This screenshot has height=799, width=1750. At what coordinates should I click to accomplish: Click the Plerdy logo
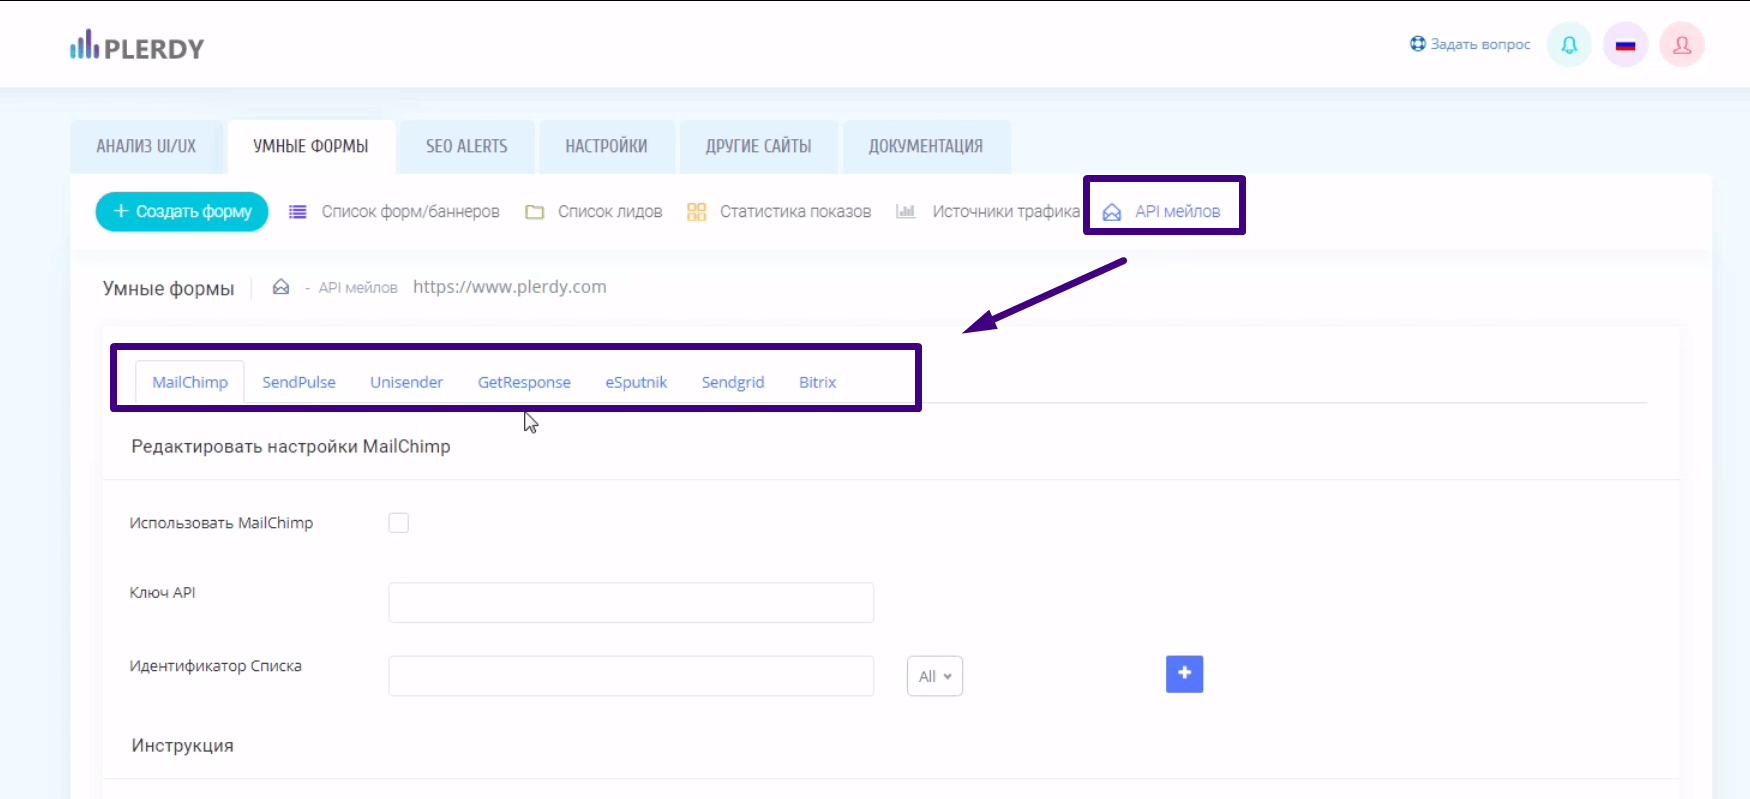[x=137, y=46]
